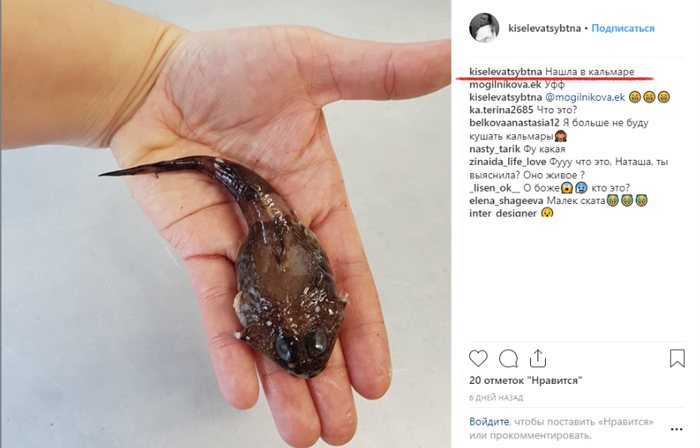Click the comment speech bubble icon
The image size is (700, 448).
(x=508, y=358)
